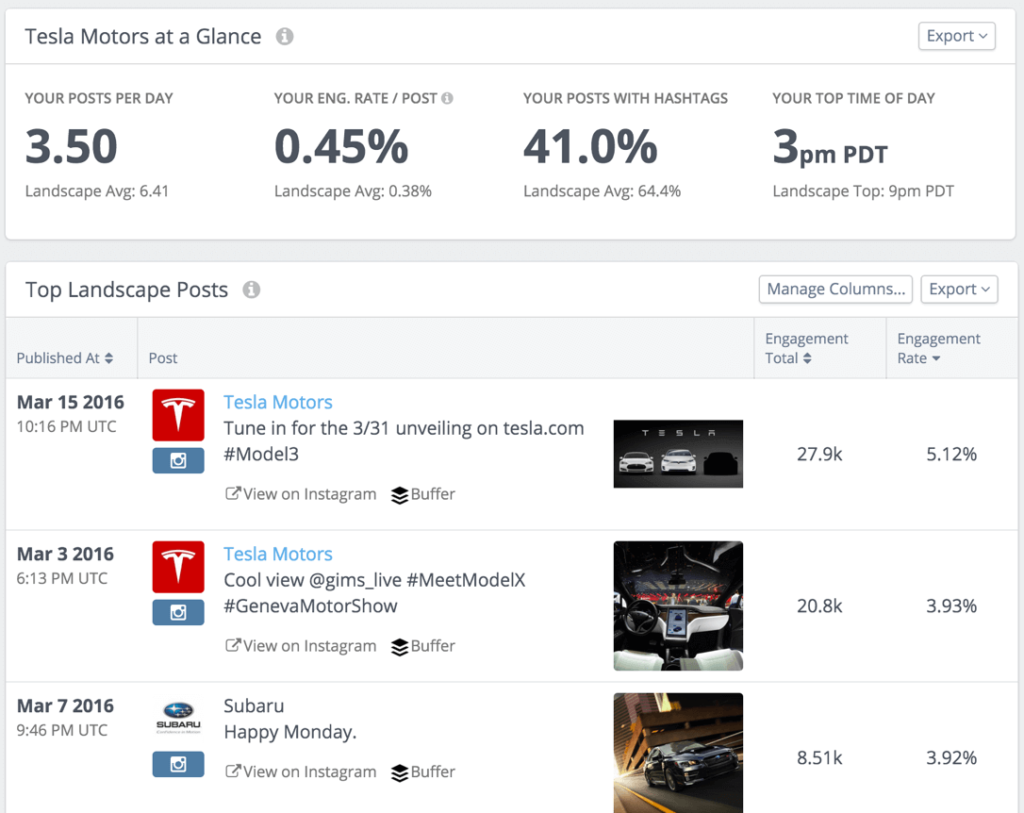This screenshot has width=1024, height=813.
Task: Open the info tooltip next to Tesla Motors at a Glance
Action: tap(287, 35)
